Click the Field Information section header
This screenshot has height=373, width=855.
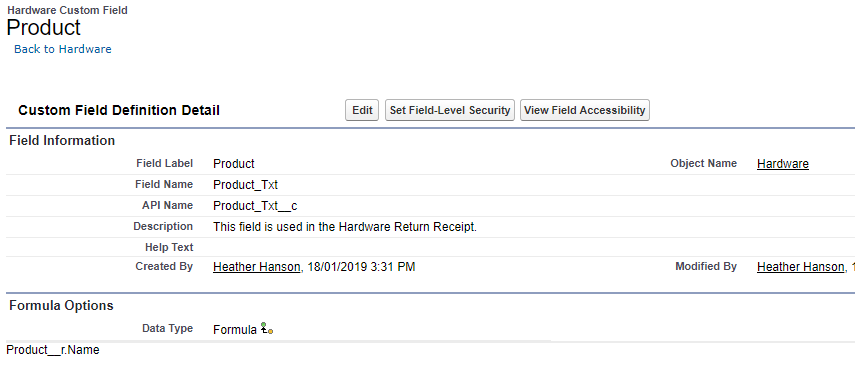click(62, 141)
